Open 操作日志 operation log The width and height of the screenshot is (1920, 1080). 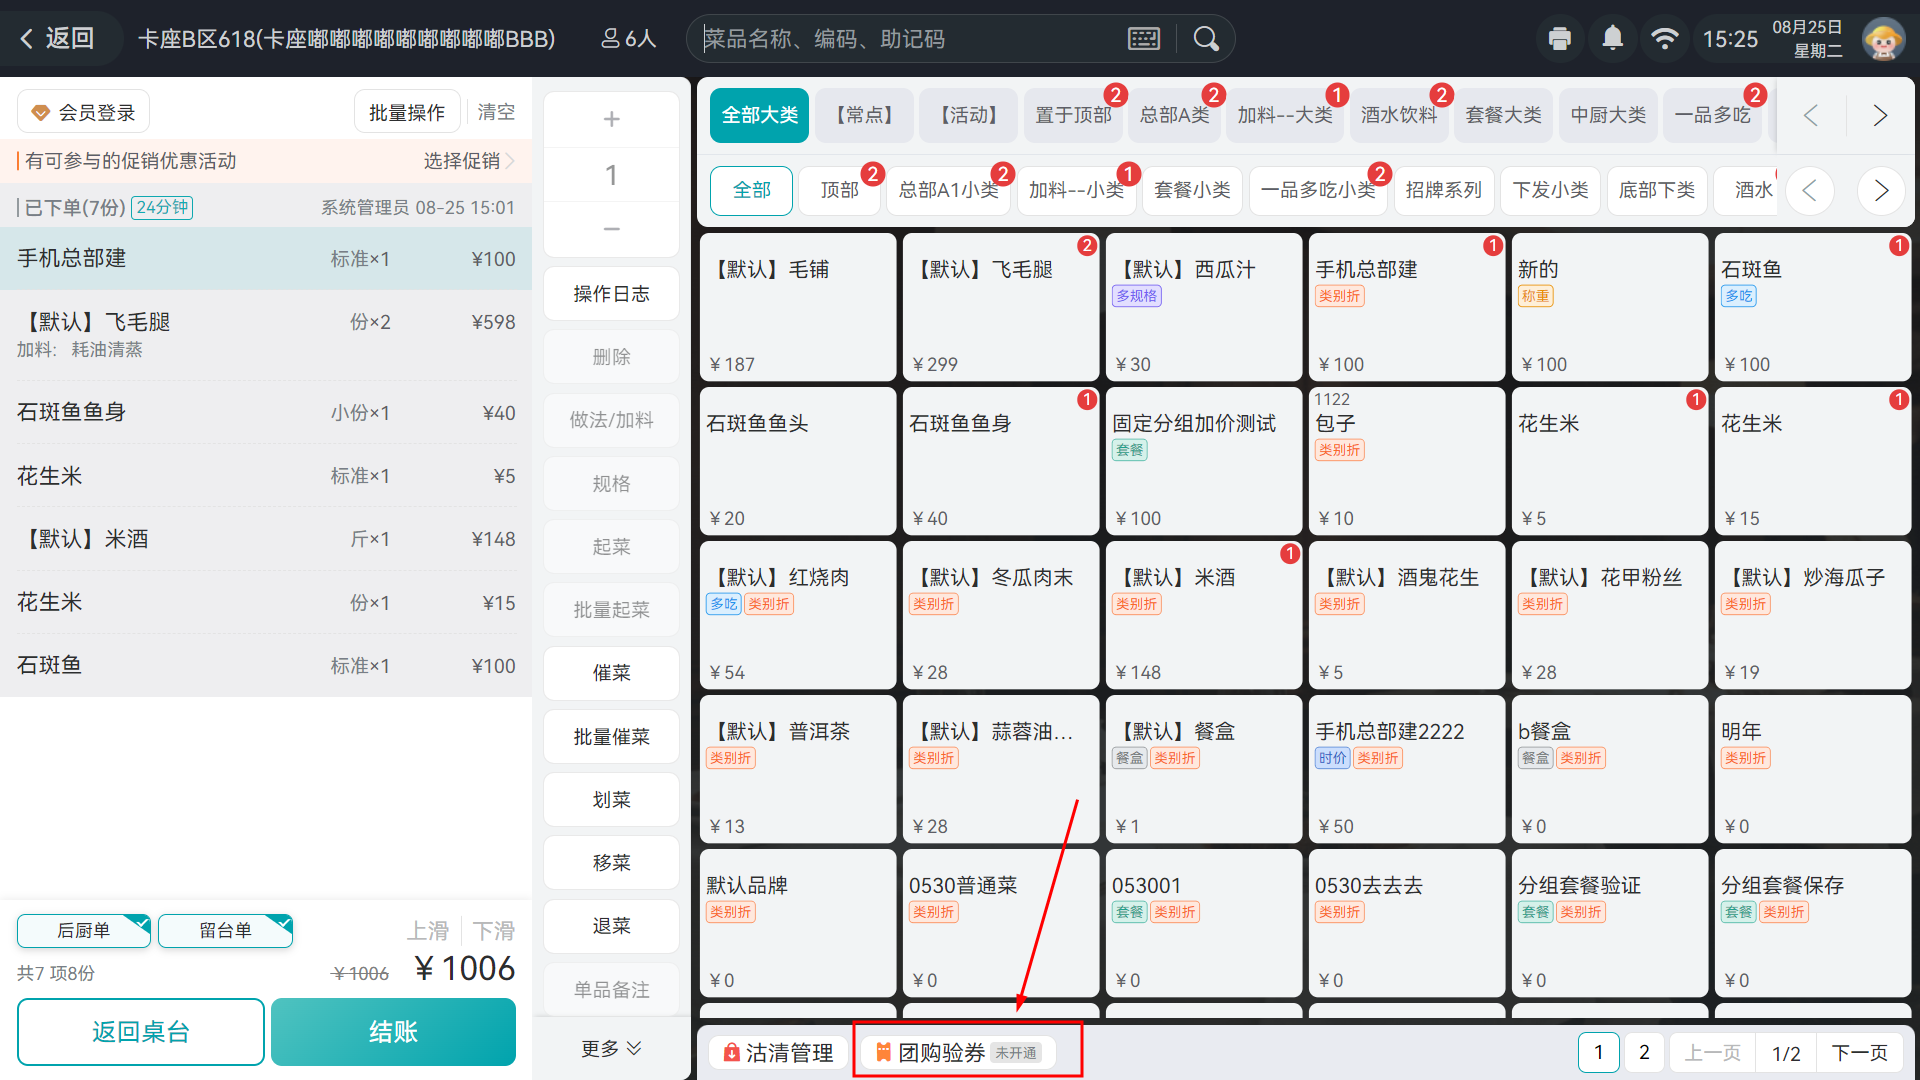coord(611,293)
